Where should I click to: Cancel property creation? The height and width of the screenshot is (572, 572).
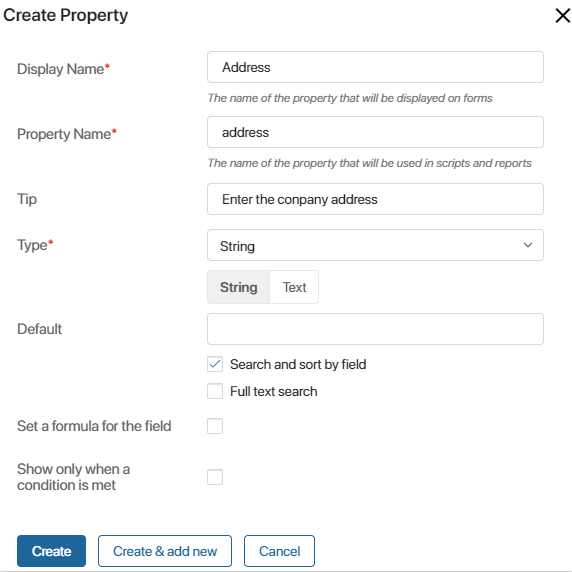click(x=279, y=551)
